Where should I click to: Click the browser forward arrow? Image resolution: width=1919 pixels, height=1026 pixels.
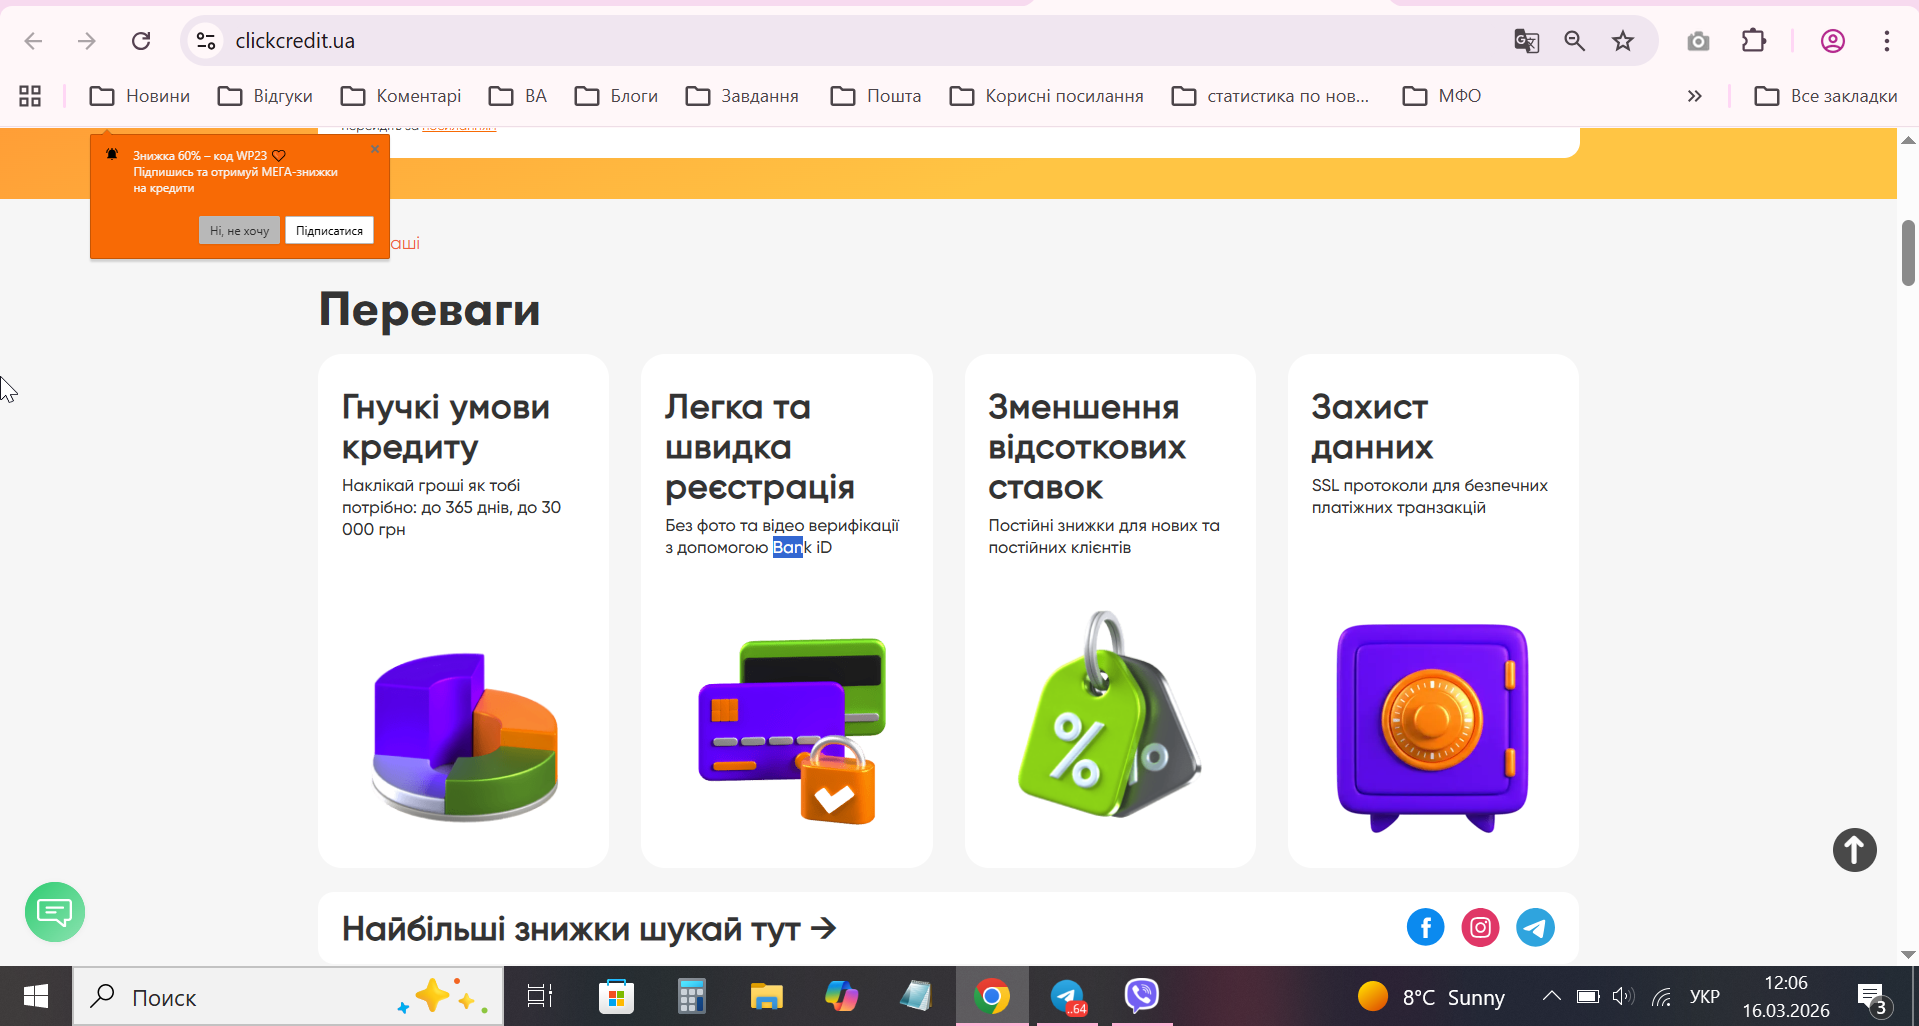click(87, 41)
